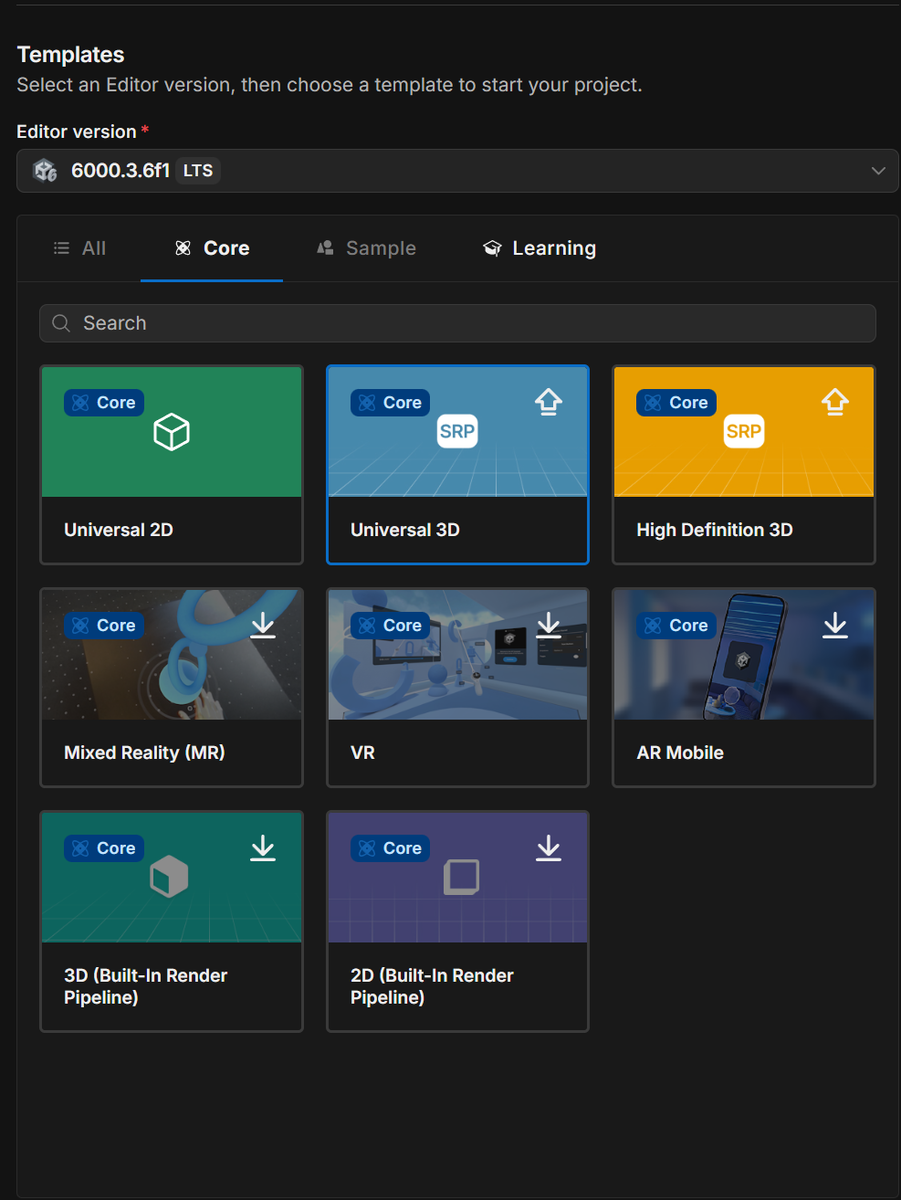Click the Core badge on Mixed Reality (MR)
901x1200 pixels.
[x=104, y=625]
